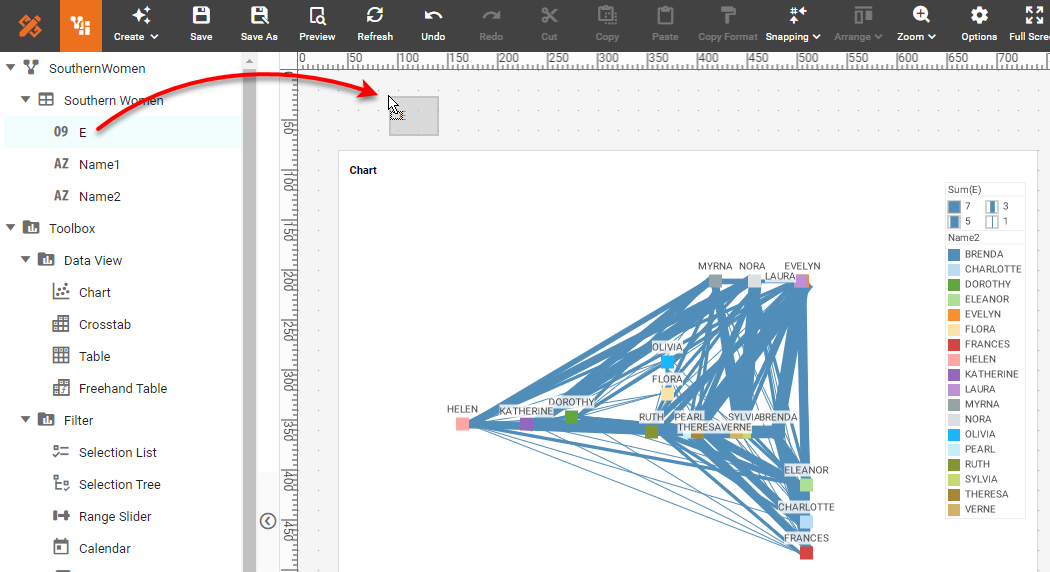
Task: Collapse the Southern Women table node
Action: (x=25, y=100)
